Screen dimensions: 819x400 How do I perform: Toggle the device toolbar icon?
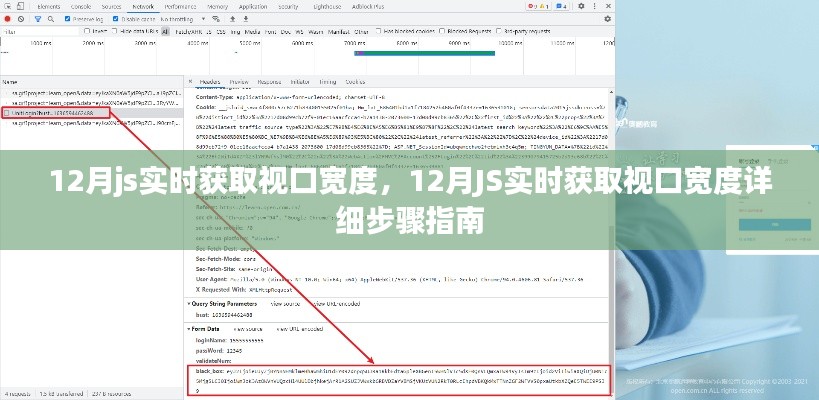pos(20,6)
